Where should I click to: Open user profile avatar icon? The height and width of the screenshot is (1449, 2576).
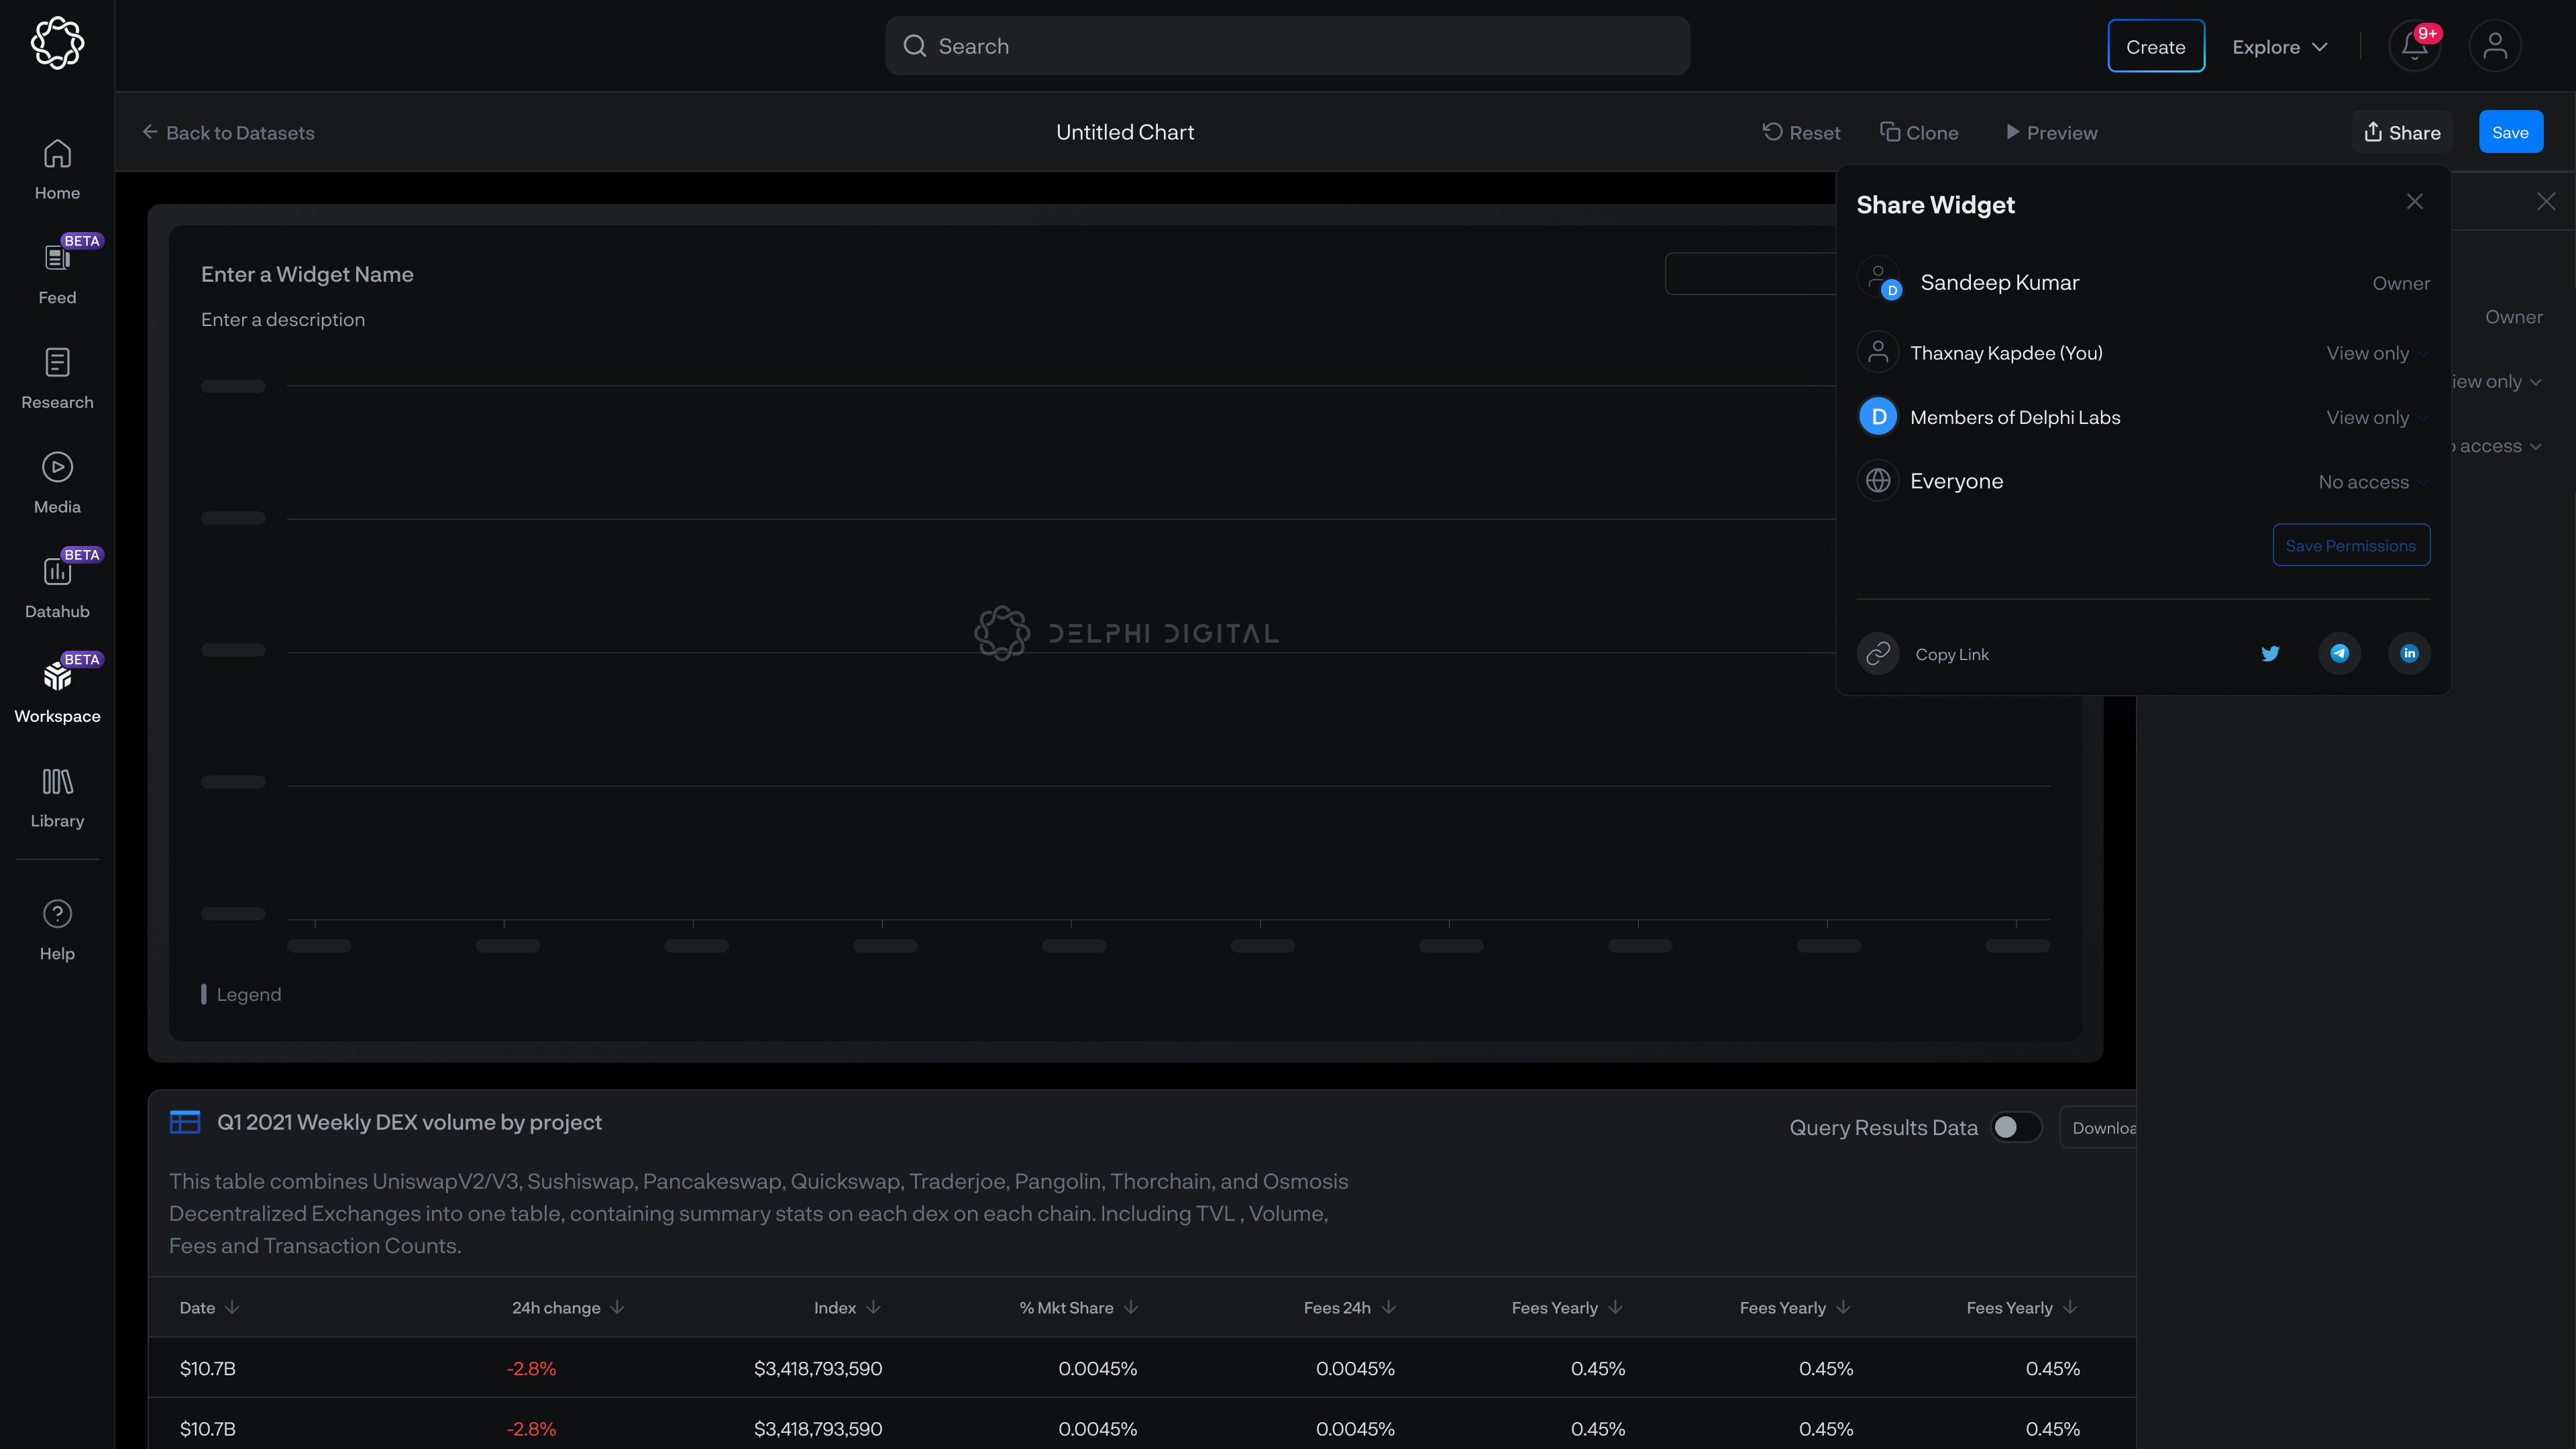tap(2494, 46)
